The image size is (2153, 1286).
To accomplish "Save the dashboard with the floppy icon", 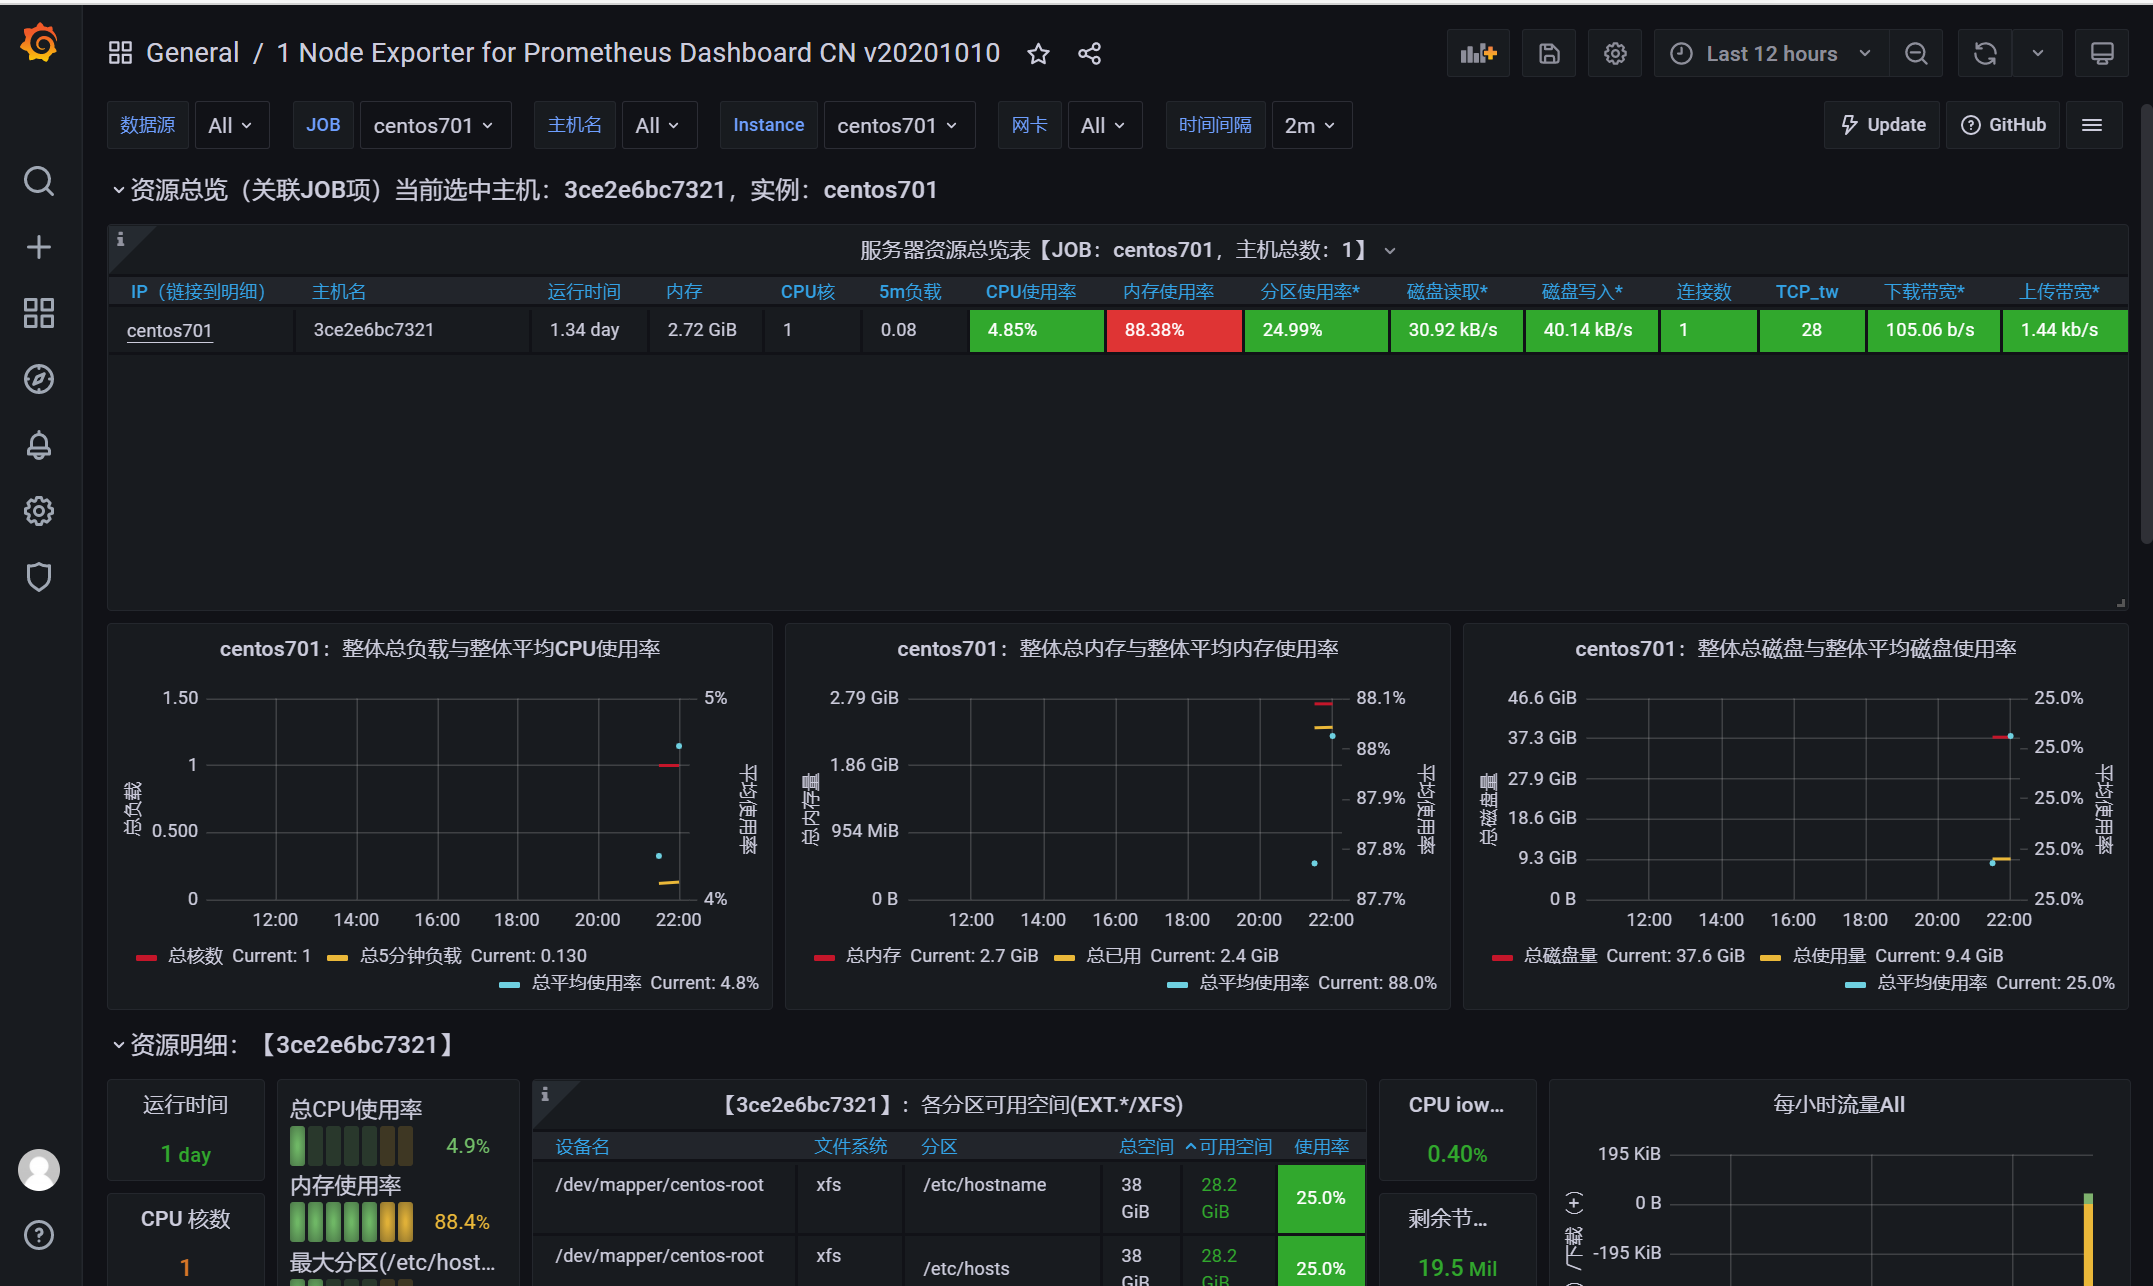I will [1549, 53].
